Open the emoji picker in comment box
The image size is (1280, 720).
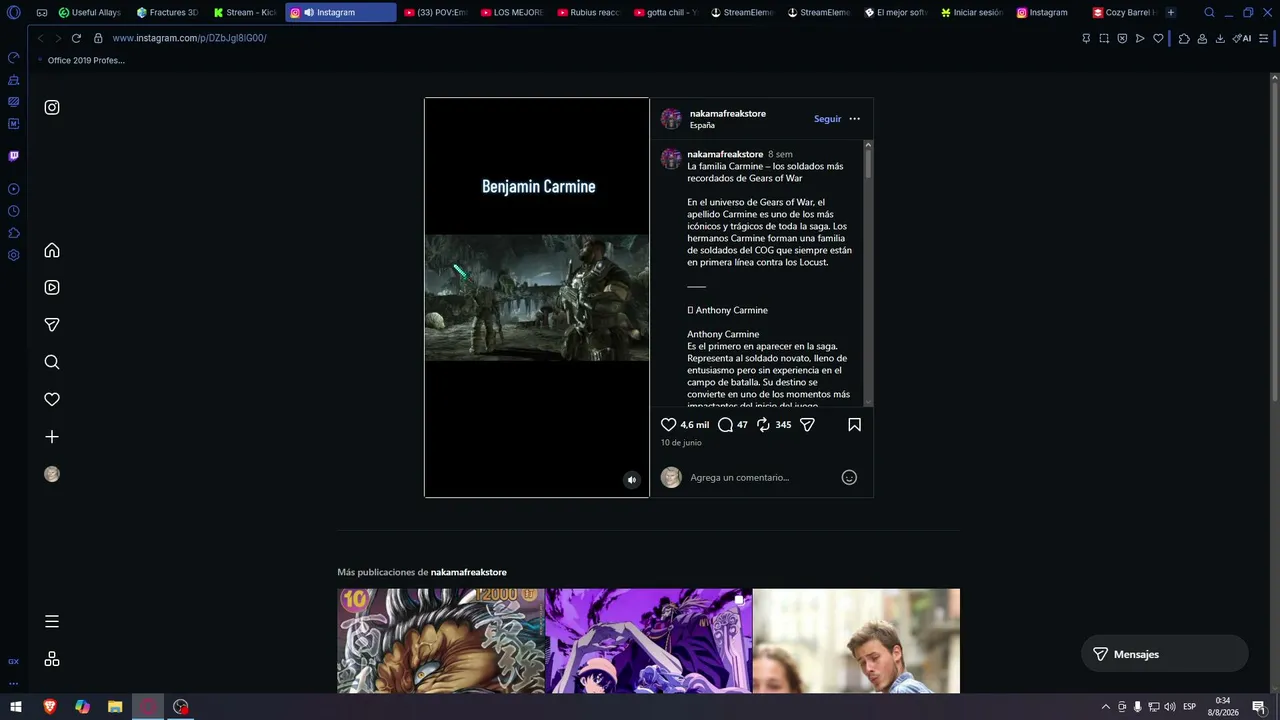pyautogui.click(x=849, y=478)
